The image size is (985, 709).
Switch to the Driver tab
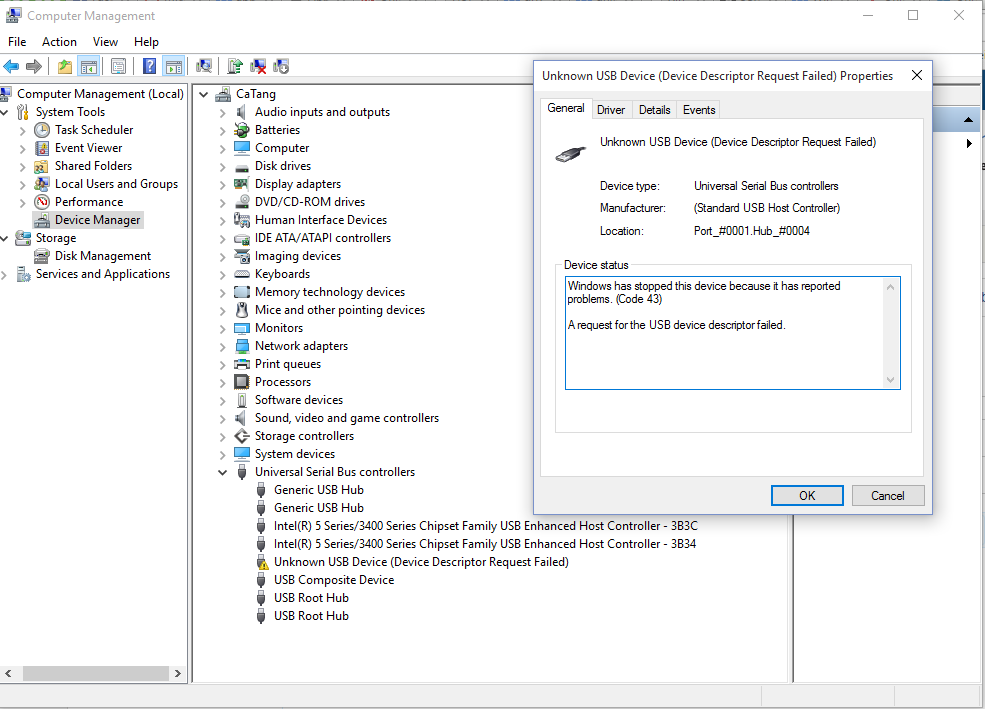point(611,110)
